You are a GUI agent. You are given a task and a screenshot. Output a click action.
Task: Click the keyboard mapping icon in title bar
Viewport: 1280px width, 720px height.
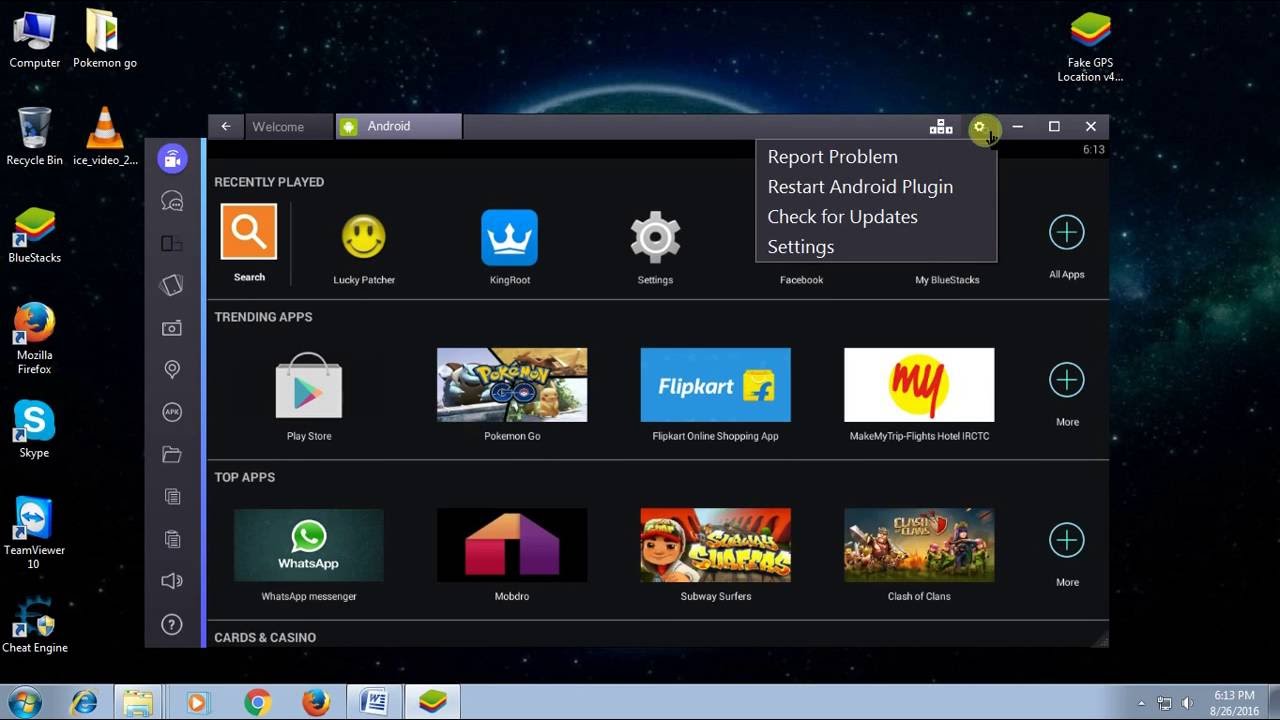tap(941, 127)
